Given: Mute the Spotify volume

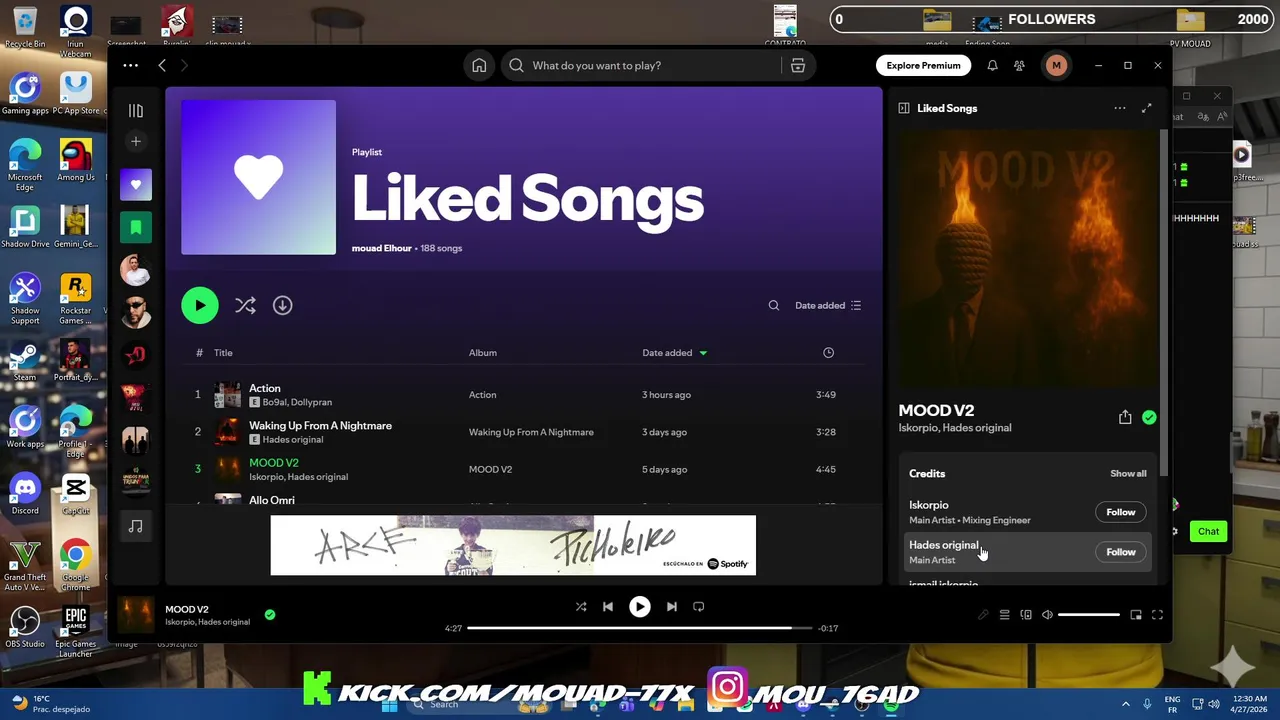Looking at the screenshot, I should 1047,615.
